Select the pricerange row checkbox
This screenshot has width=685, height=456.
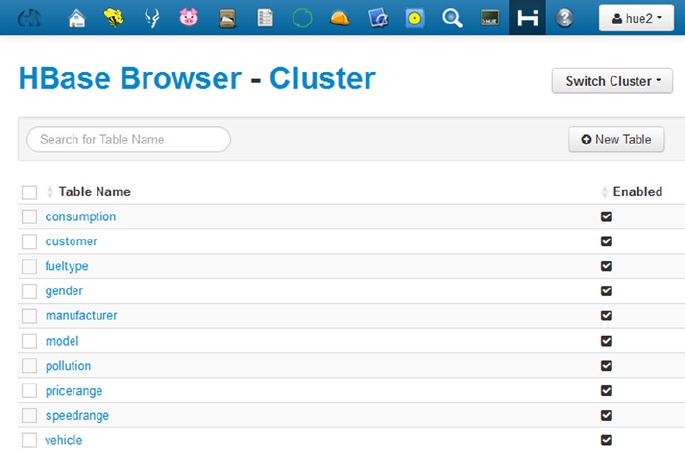click(29, 390)
